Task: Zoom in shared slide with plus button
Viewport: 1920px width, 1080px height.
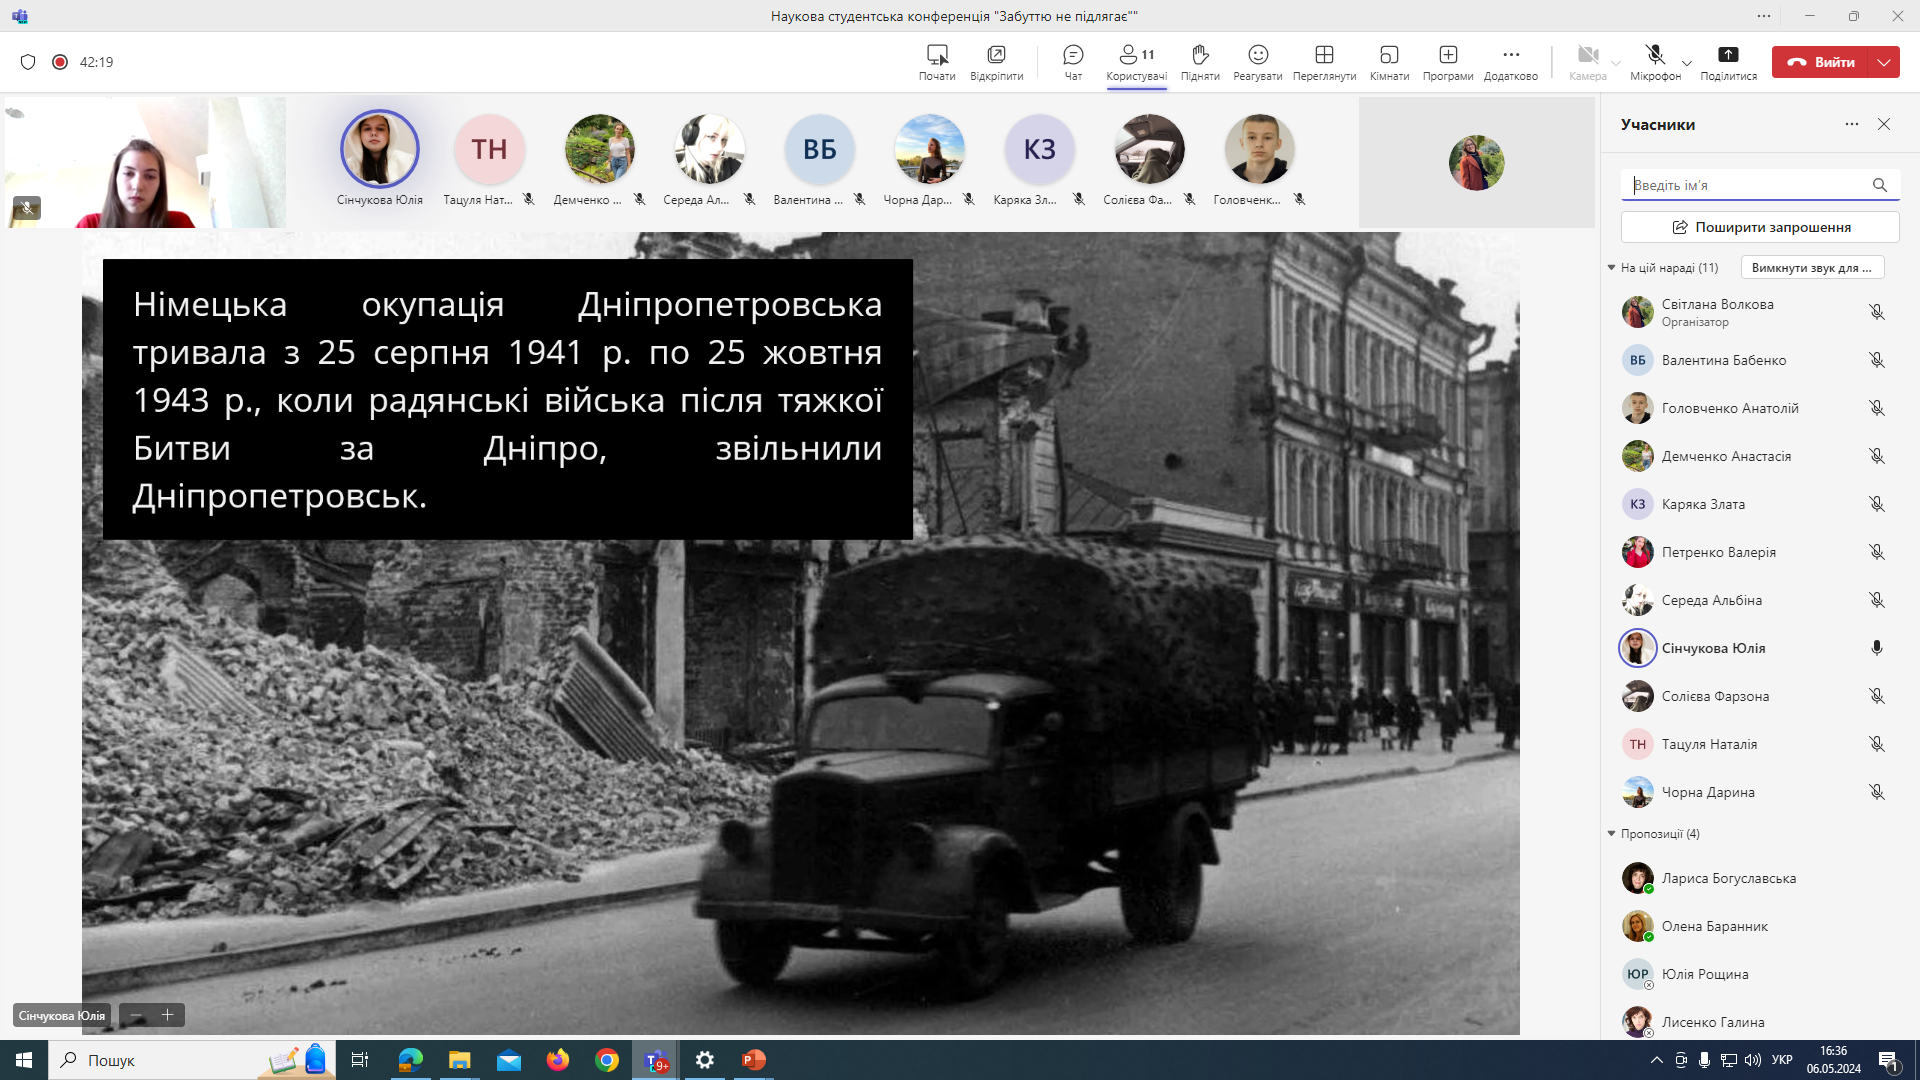Action: [168, 1015]
